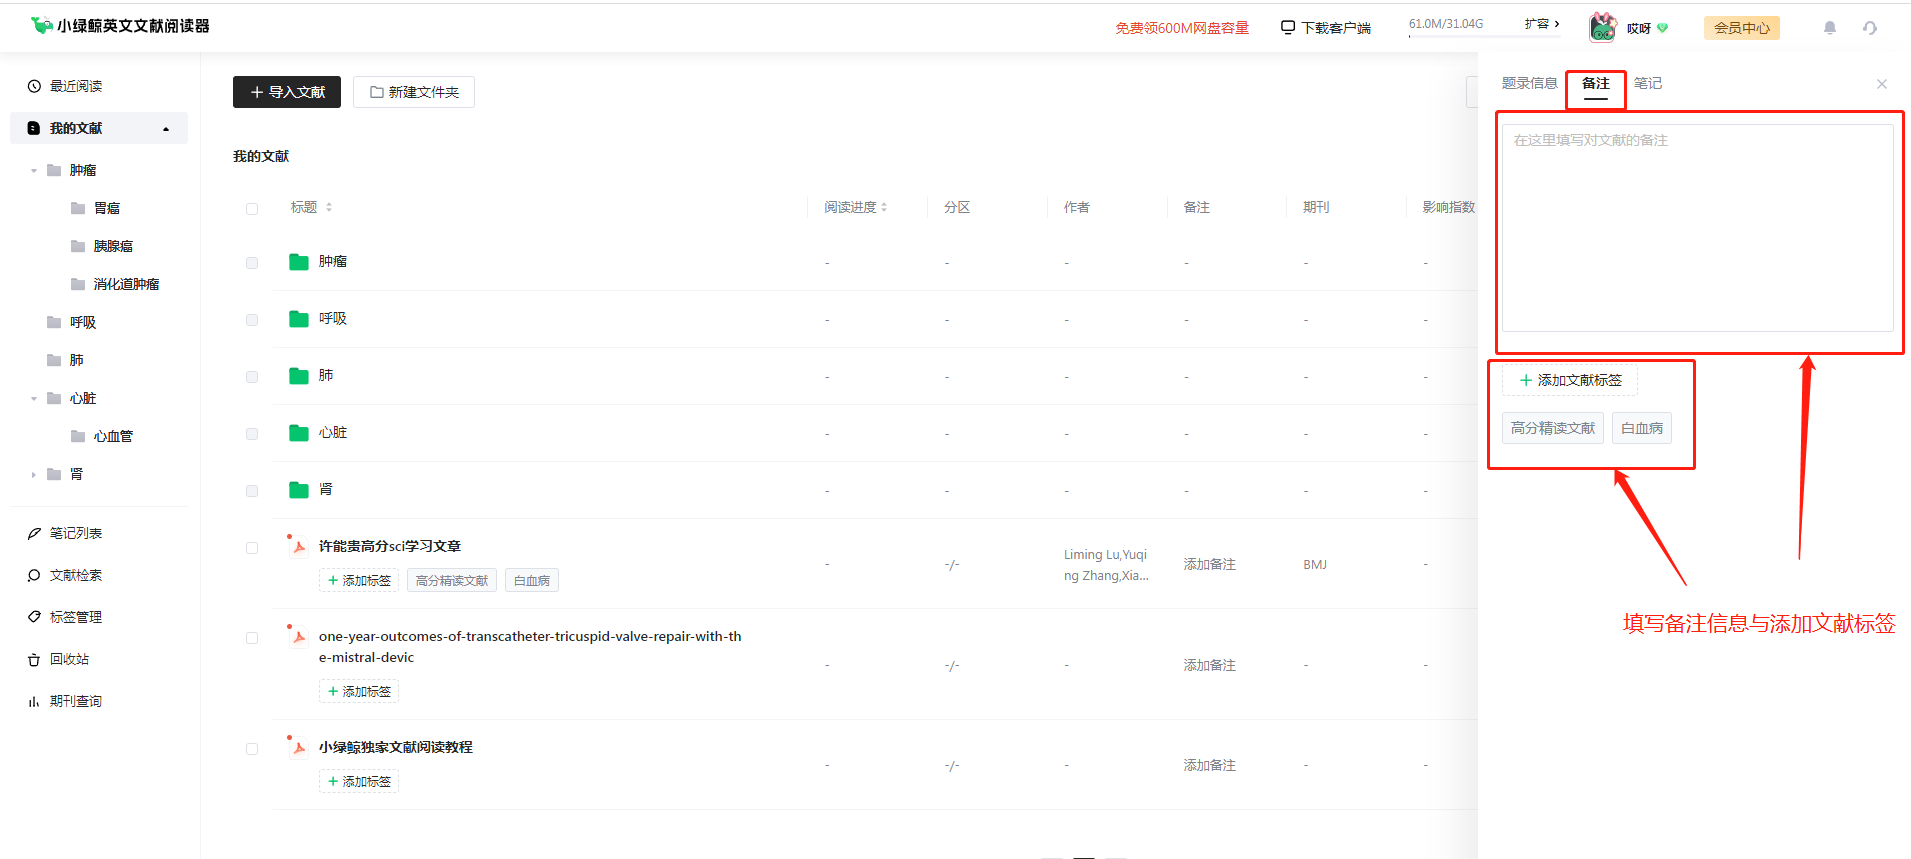Image resolution: width=1911 pixels, height=859 pixels.
Task: Click PDF icon of 许能贵高分sci学习文章
Action: [297, 546]
